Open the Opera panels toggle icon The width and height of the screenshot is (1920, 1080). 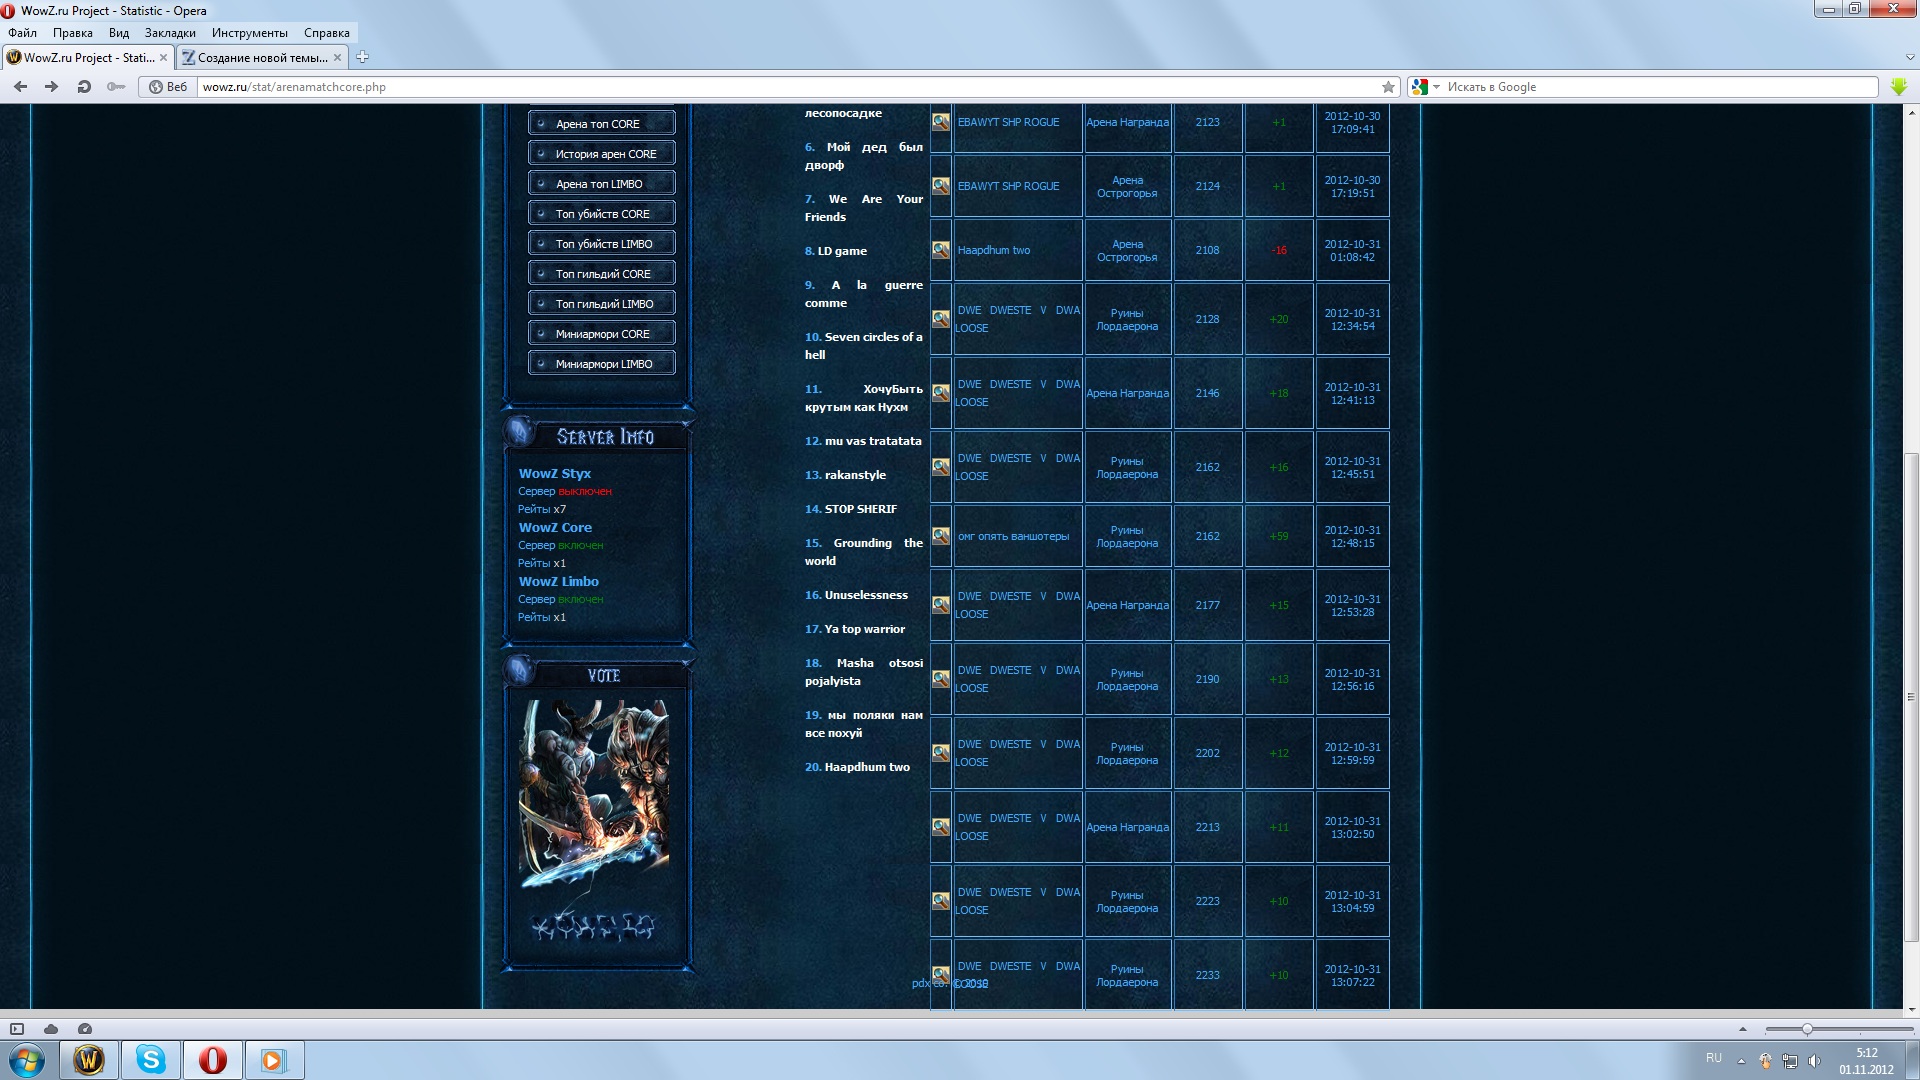pos(17,1029)
